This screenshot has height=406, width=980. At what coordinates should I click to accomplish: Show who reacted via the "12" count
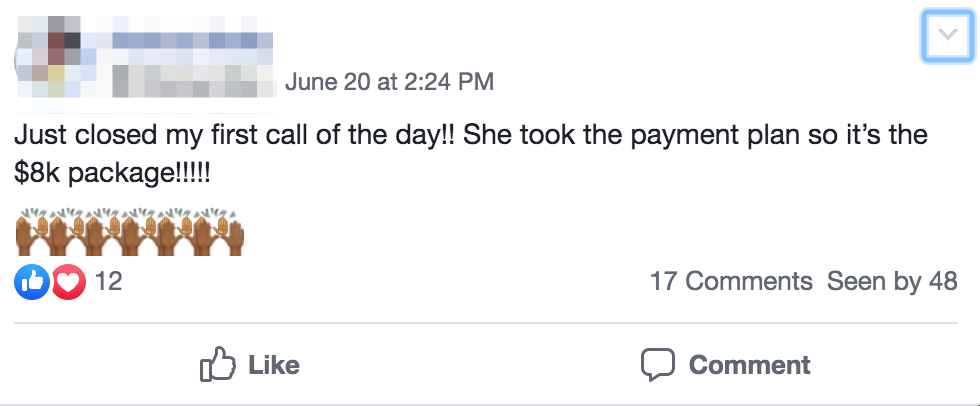pyautogui.click(x=108, y=282)
